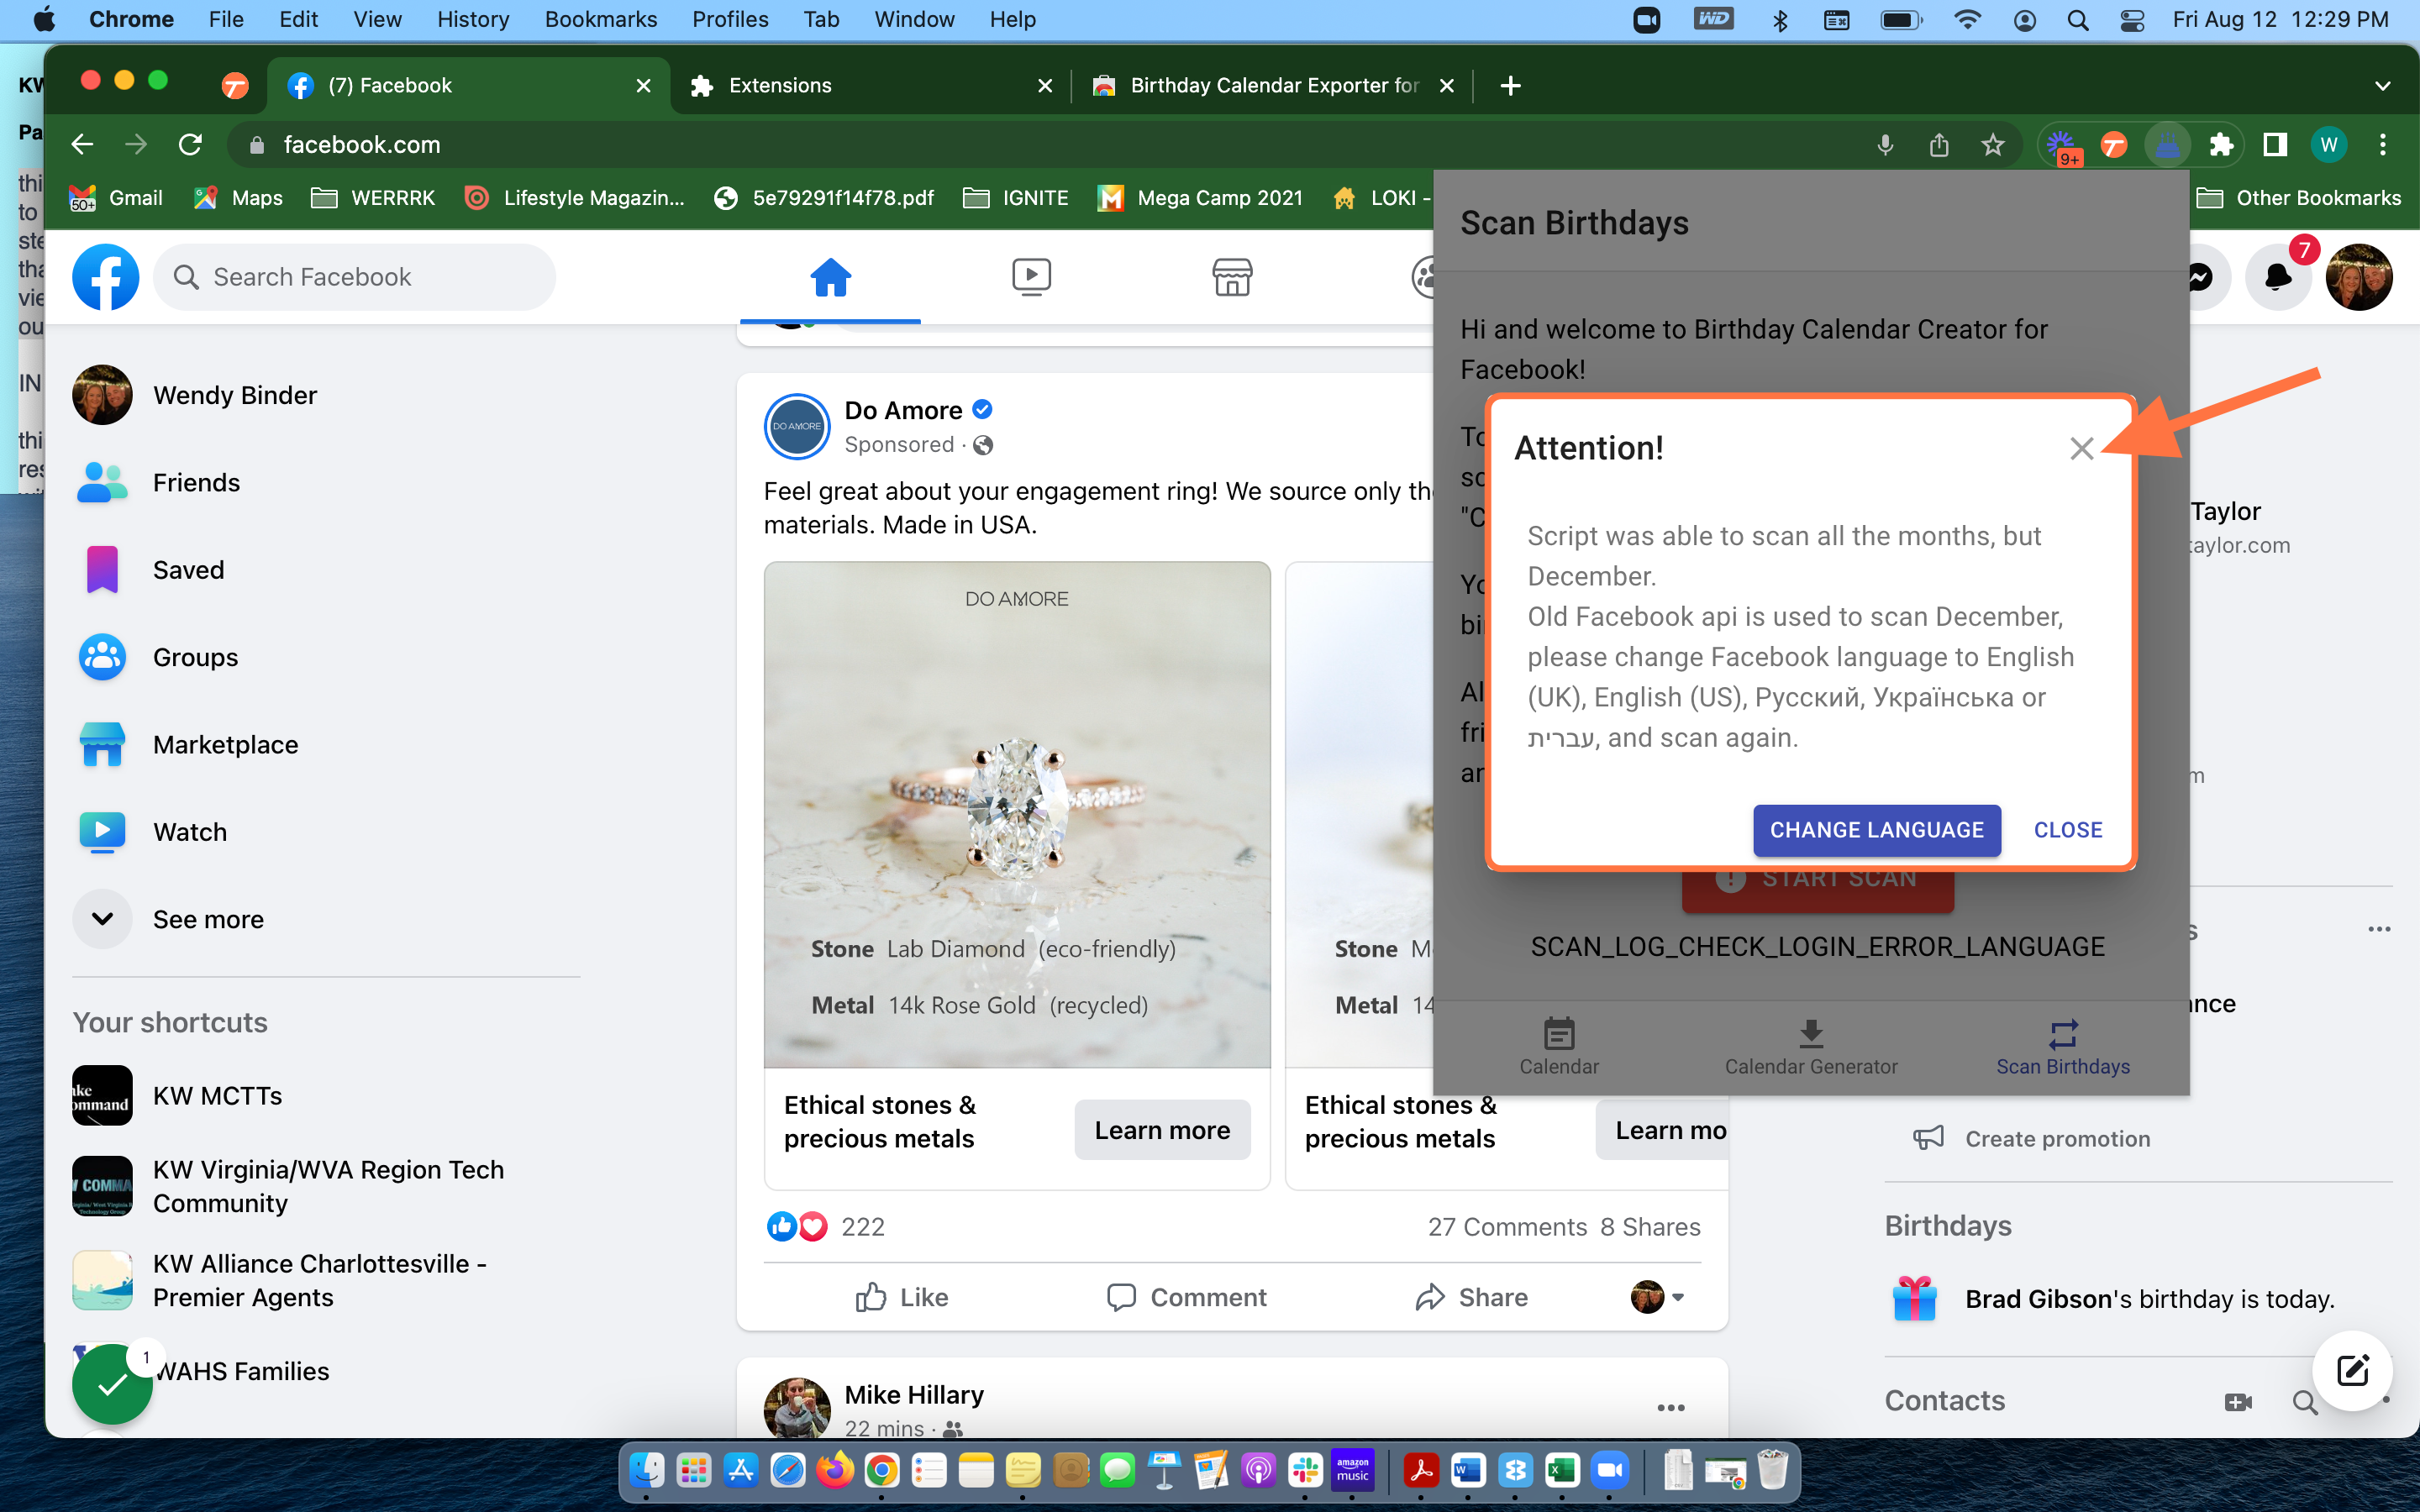Select the Scan Birthdays tab
Image resolution: width=2420 pixels, height=1512 pixels.
[2063, 1046]
